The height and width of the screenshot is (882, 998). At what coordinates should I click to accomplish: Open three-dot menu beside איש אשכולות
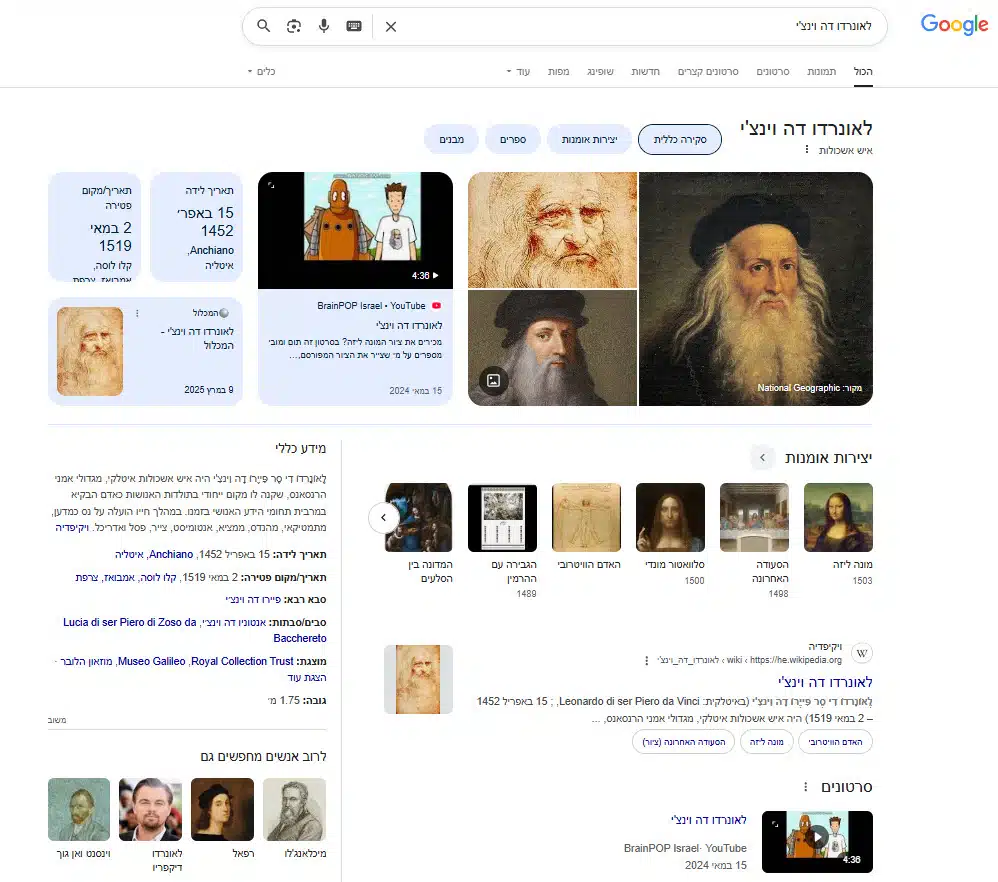(806, 150)
